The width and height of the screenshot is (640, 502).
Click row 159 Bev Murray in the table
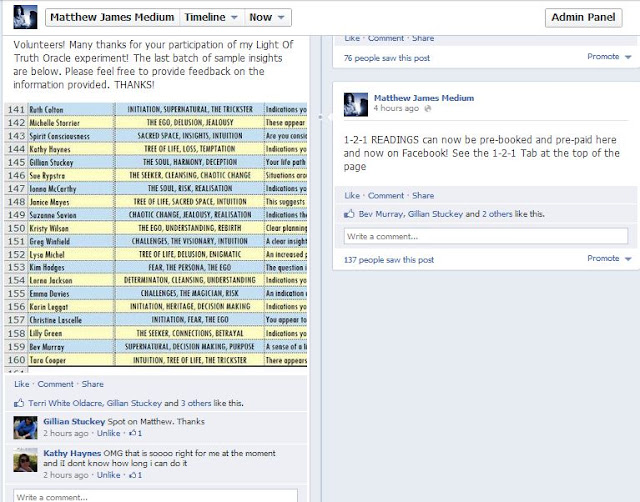(156, 347)
